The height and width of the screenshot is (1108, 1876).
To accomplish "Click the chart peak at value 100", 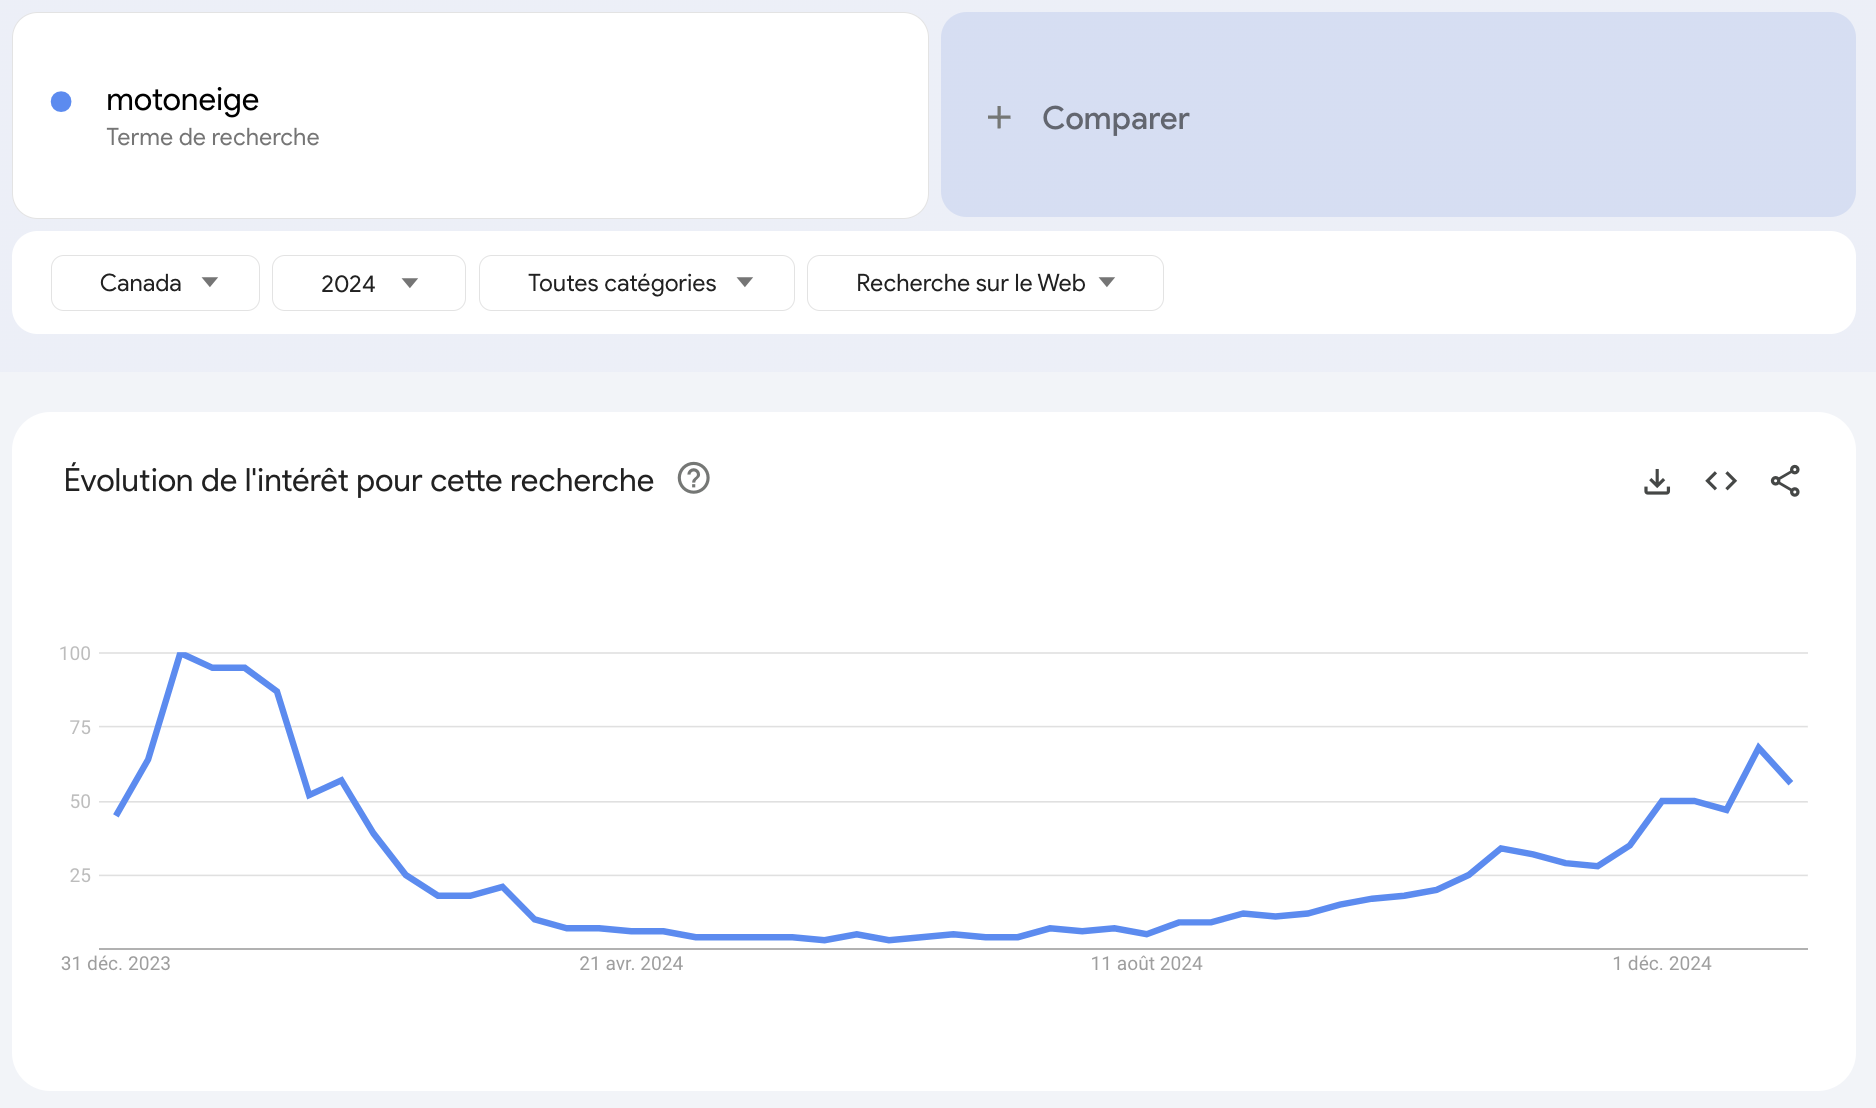I will point(181,653).
